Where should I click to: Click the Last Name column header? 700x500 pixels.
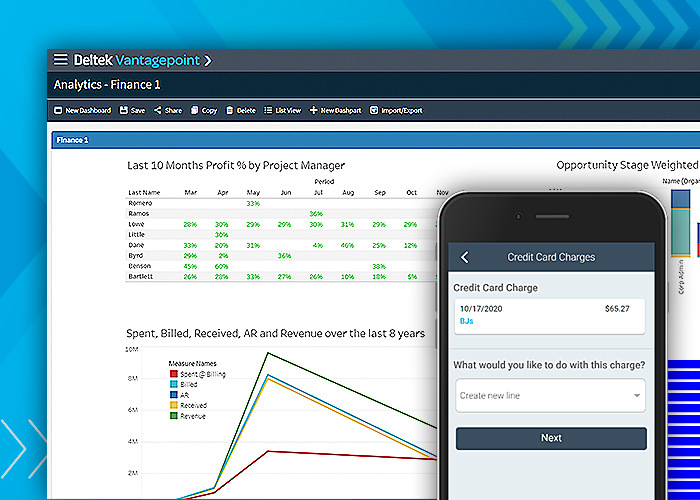pyautogui.click(x=144, y=193)
